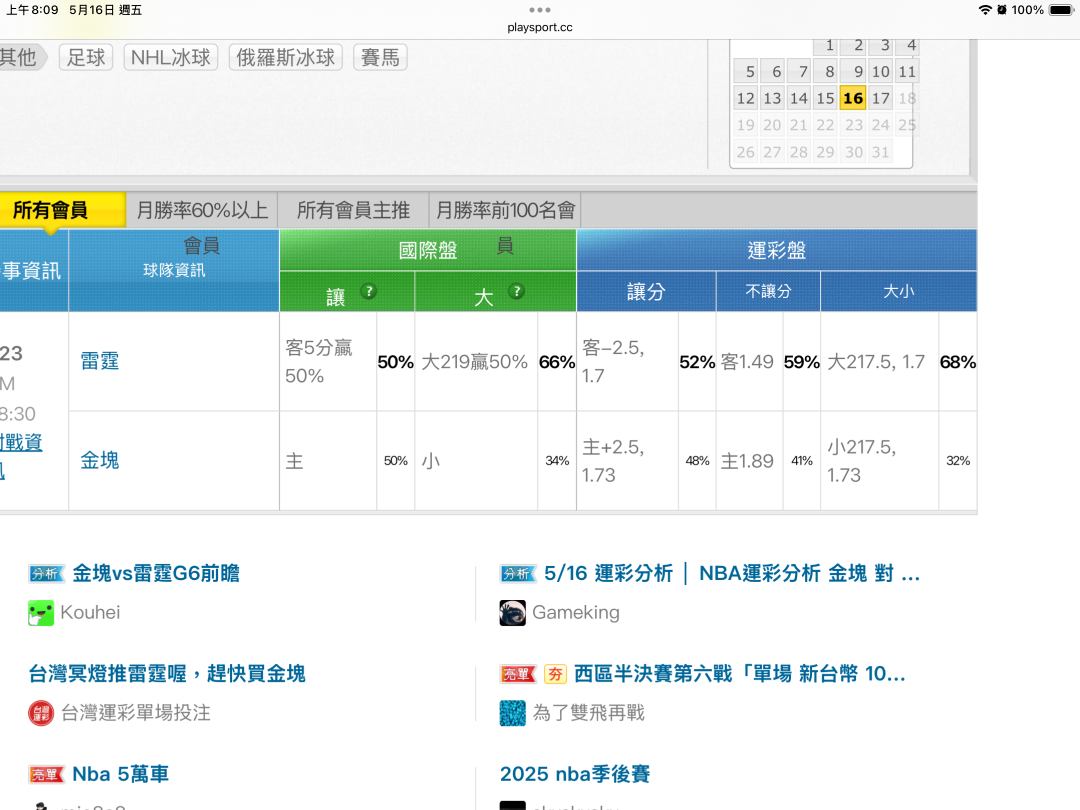Tap the 分析 badge beside 金塊vs雷霆G6前瞻
The width and height of the screenshot is (1080, 810).
47,573
